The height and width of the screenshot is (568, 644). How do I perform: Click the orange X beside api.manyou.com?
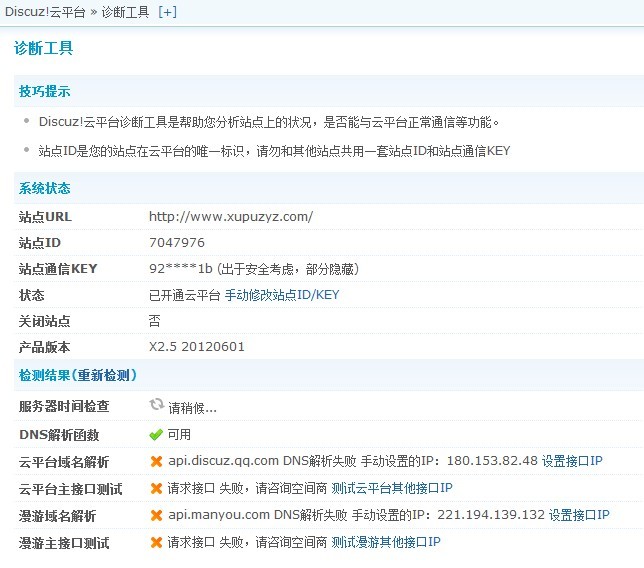[156, 515]
